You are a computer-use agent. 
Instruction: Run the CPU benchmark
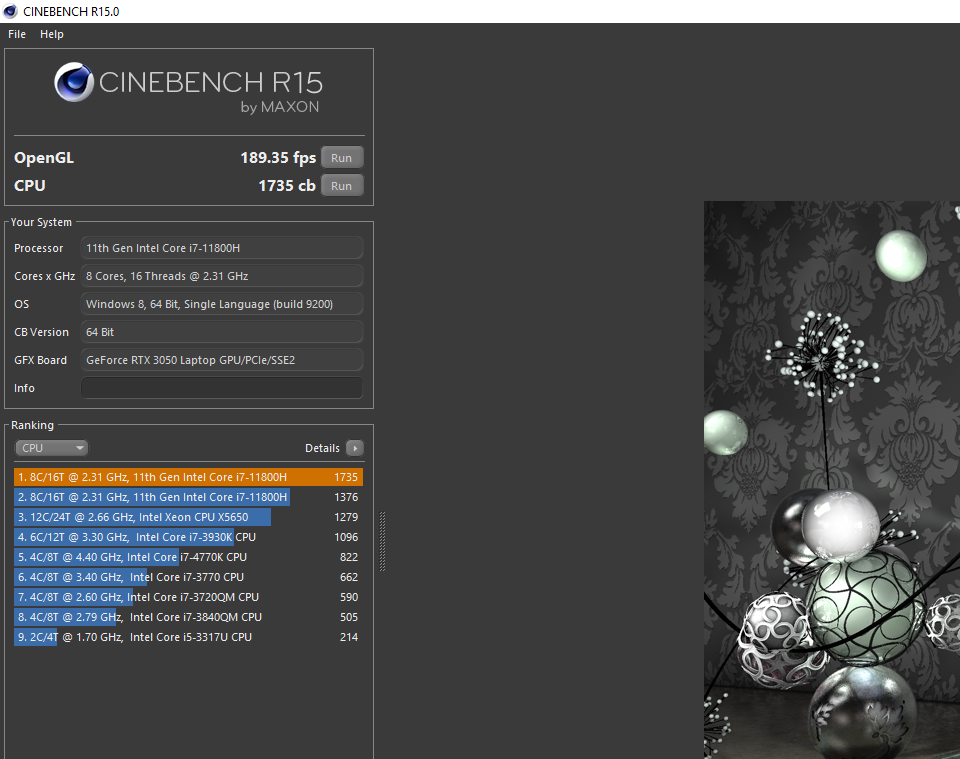coord(342,186)
